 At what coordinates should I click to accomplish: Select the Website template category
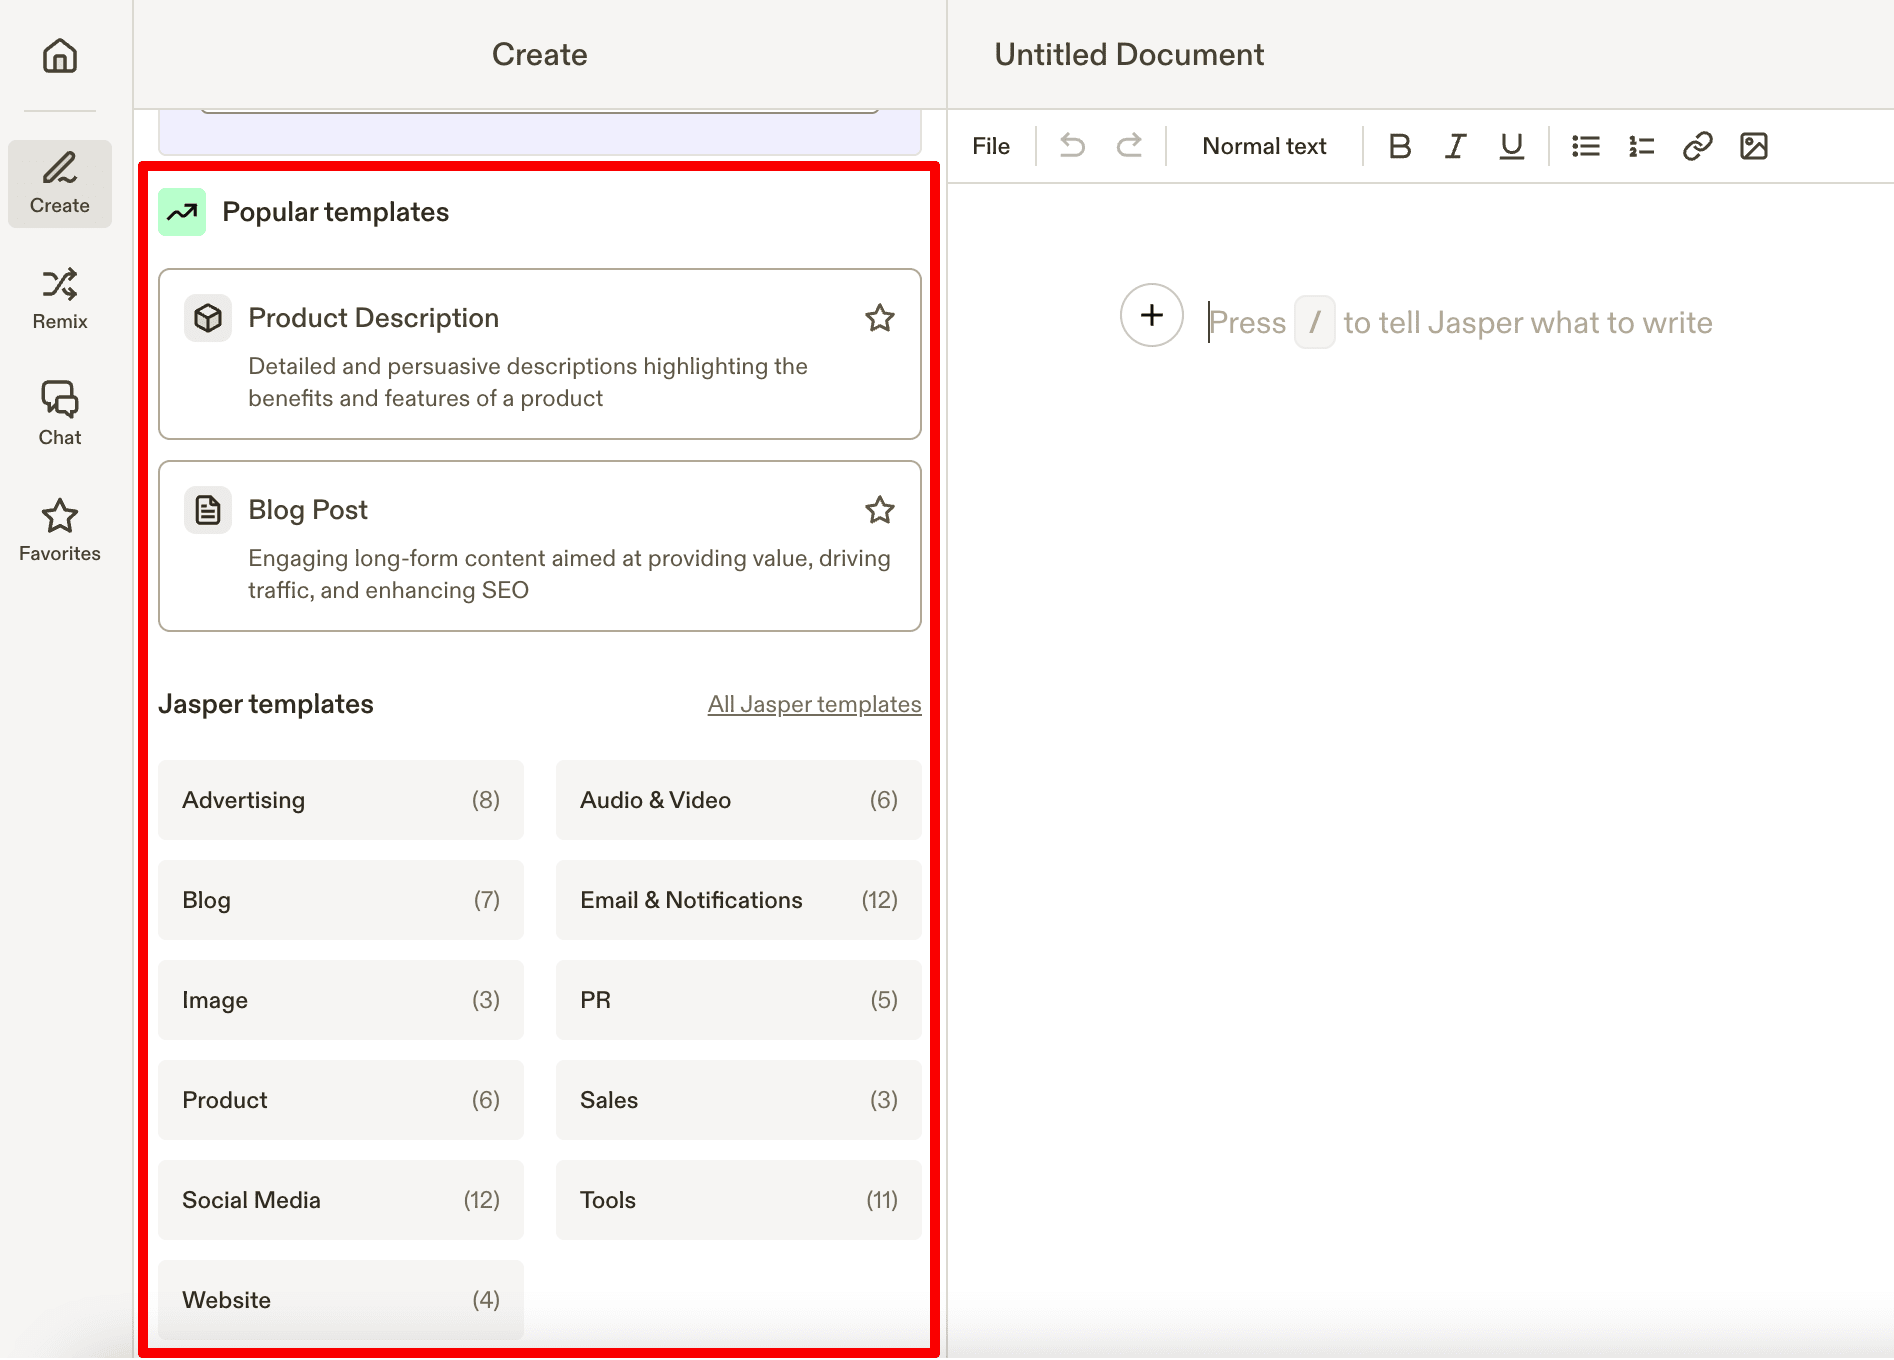[341, 1300]
